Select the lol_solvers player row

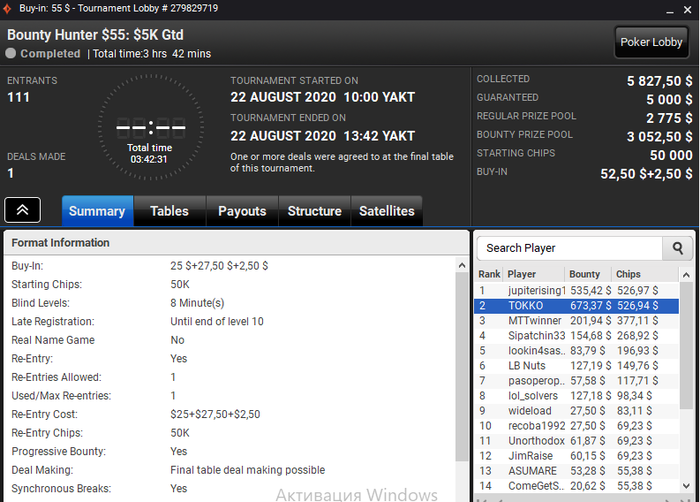[577, 396]
